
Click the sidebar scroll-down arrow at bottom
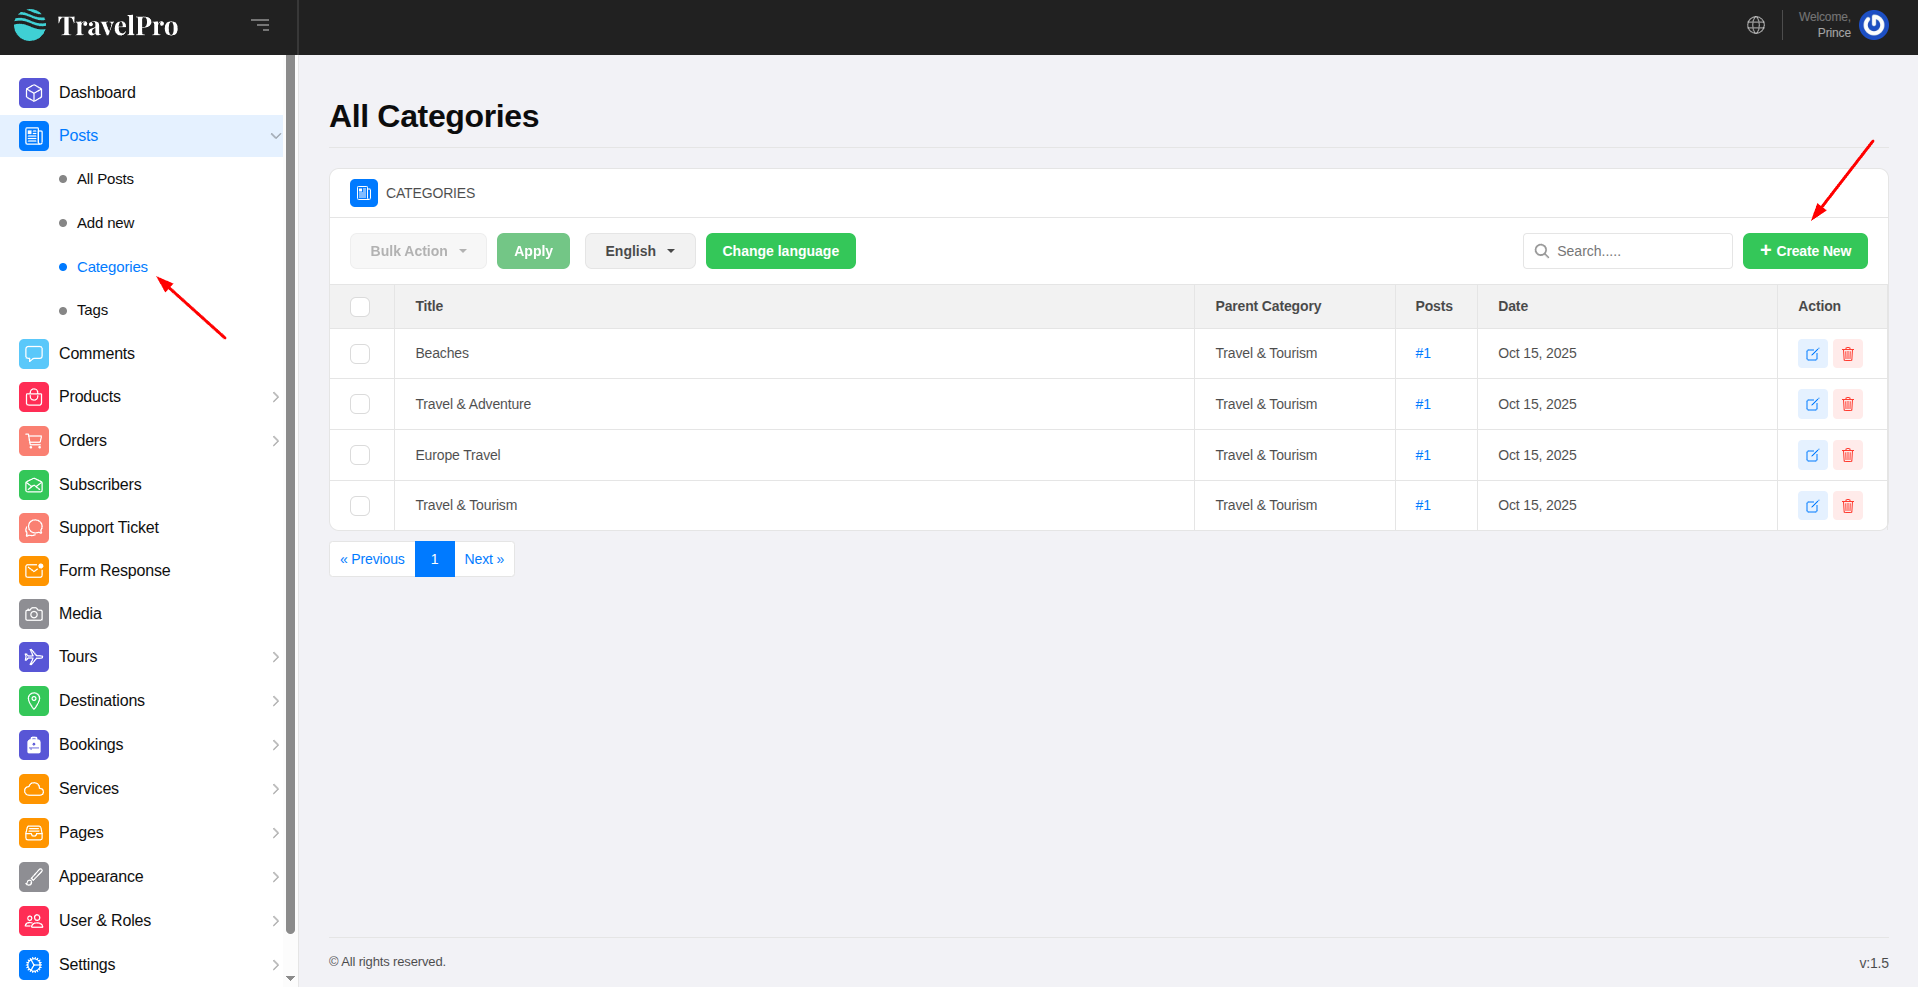coord(291,979)
